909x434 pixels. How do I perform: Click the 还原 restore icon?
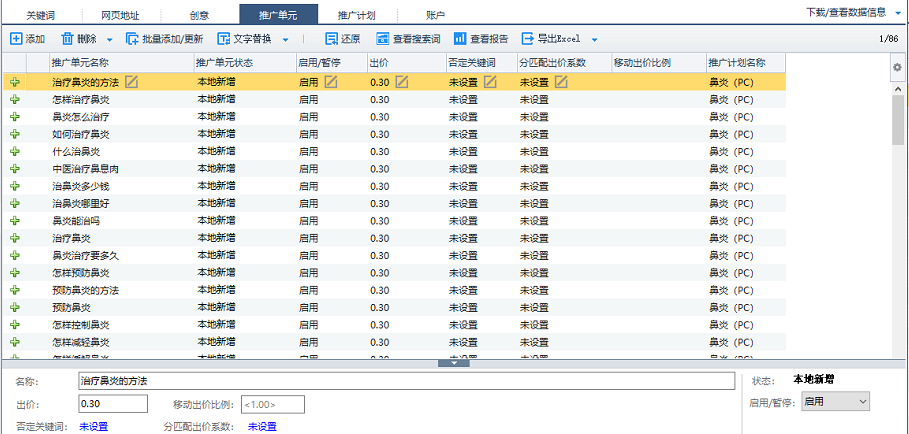332,39
